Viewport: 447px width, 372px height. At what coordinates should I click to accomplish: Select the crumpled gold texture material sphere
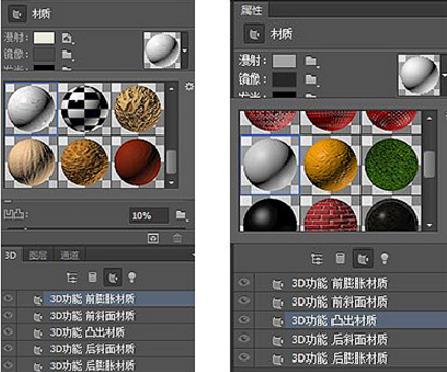(x=137, y=108)
